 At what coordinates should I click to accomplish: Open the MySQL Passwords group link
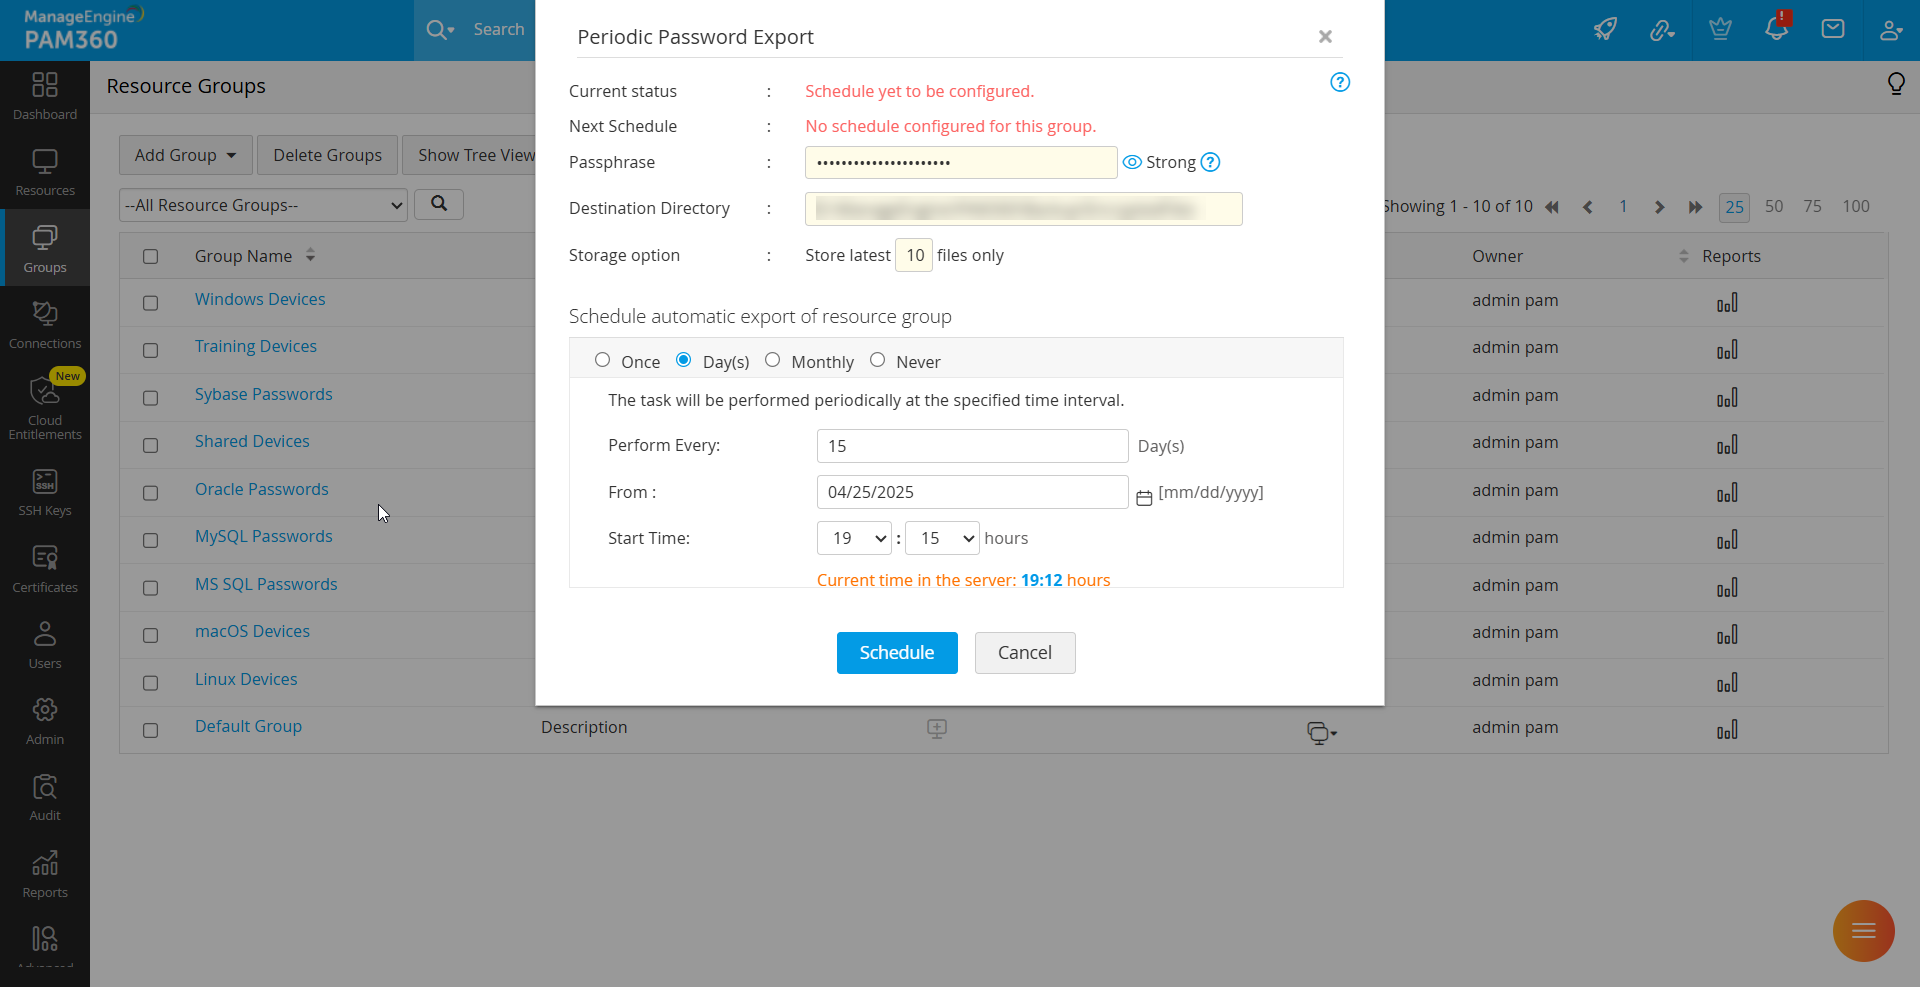tap(263, 536)
